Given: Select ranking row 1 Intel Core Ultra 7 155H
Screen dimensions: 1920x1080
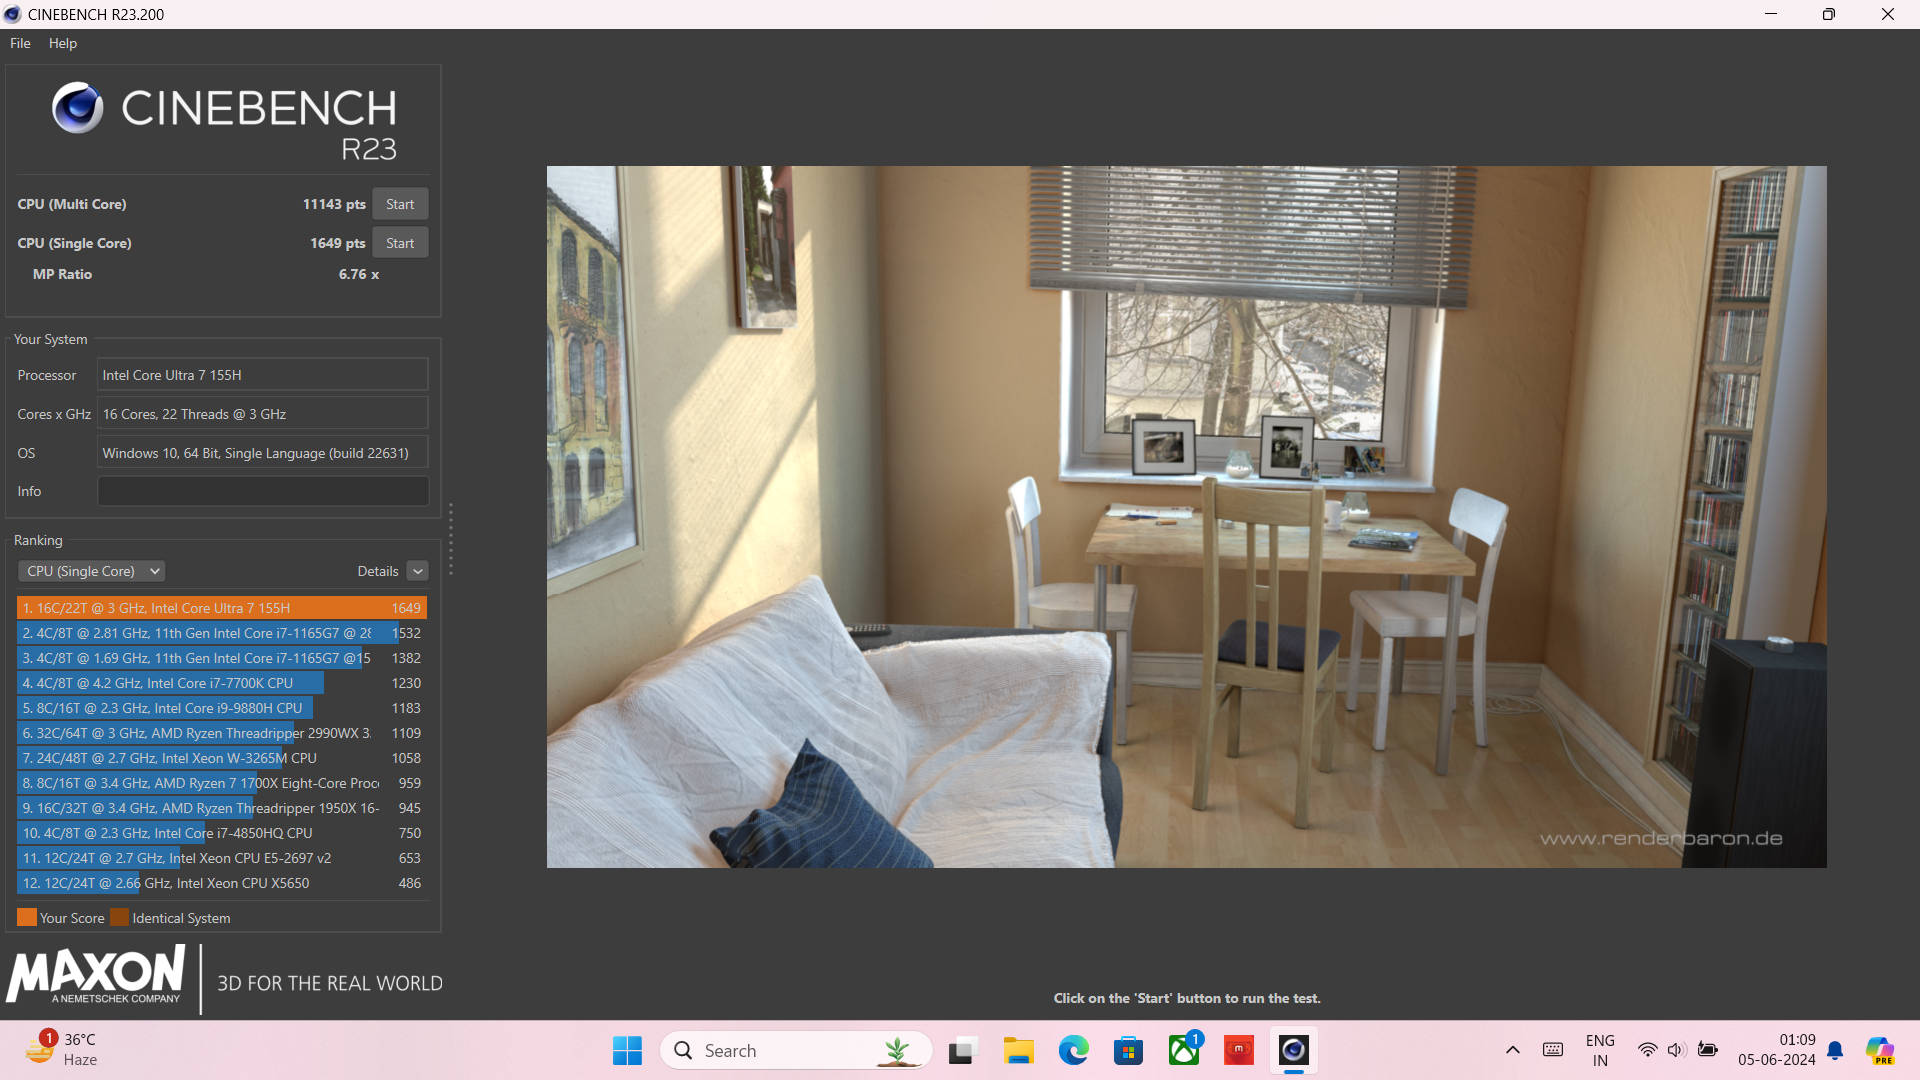Looking at the screenshot, I should coord(222,608).
